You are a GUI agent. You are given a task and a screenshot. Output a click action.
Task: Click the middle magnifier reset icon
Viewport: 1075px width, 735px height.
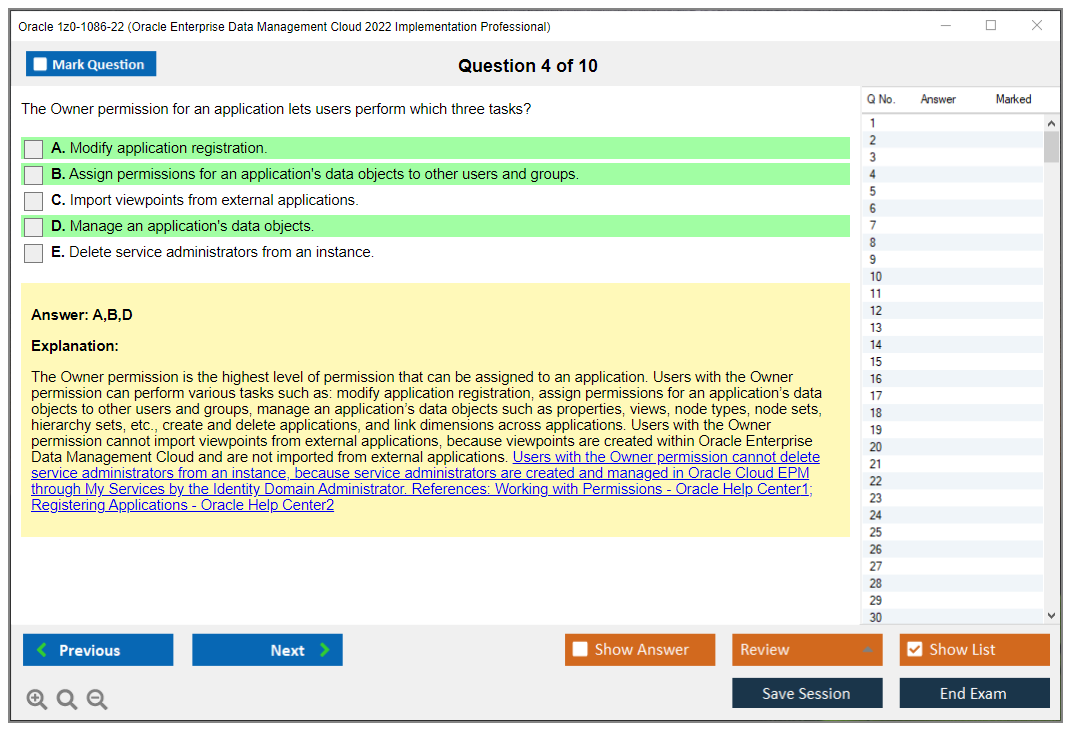point(66,699)
